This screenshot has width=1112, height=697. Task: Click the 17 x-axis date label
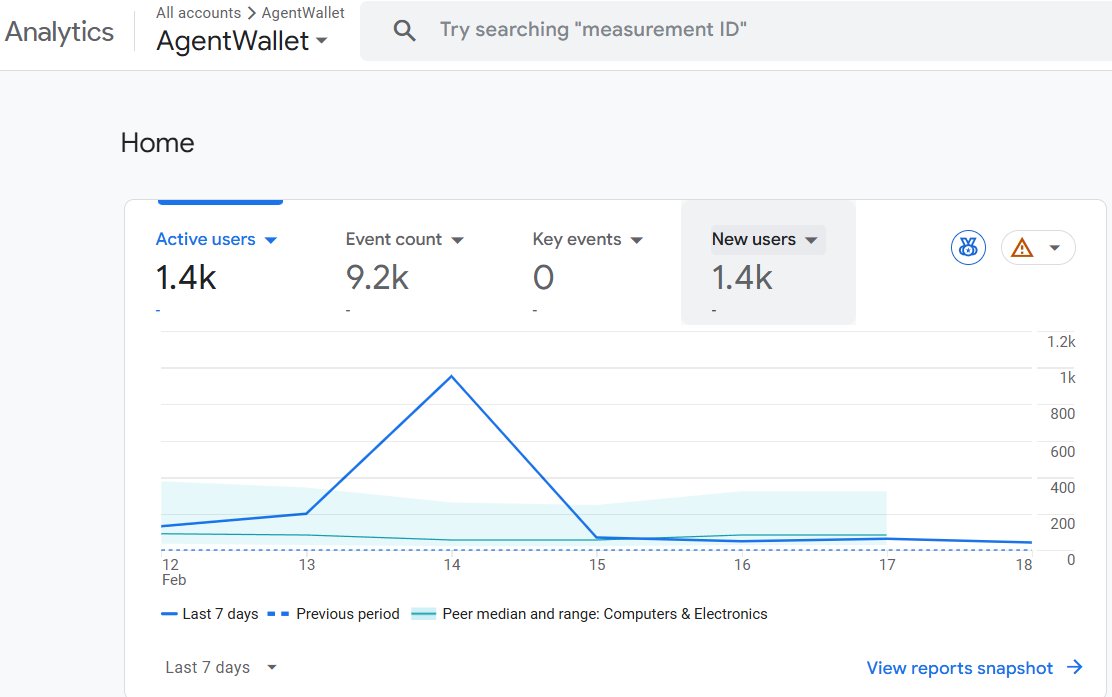tap(887, 565)
